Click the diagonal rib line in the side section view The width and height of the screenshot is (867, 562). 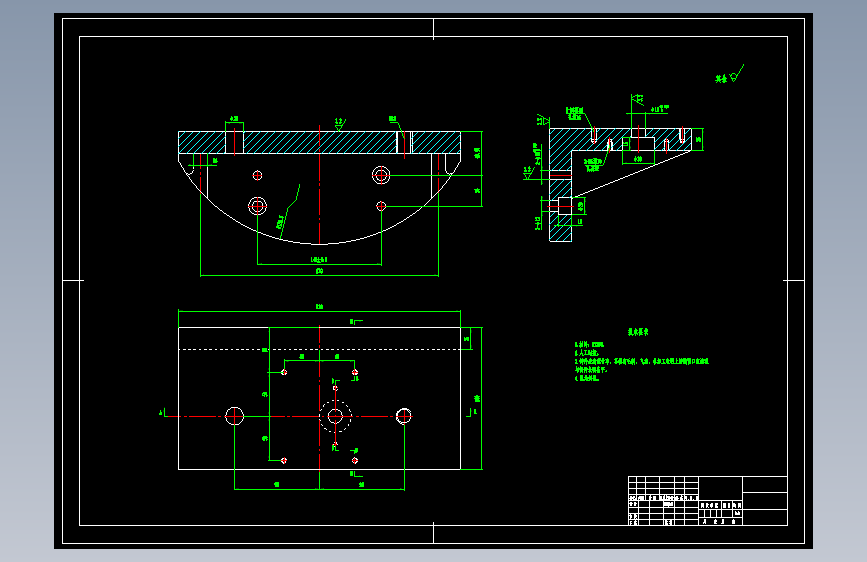[631, 174]
